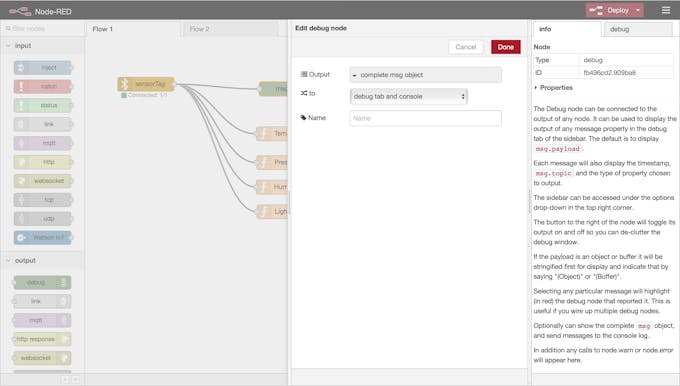The width and height of the screenshot is (680, 386).
Task: Select the status node in palette
Action: coord(42,105)
